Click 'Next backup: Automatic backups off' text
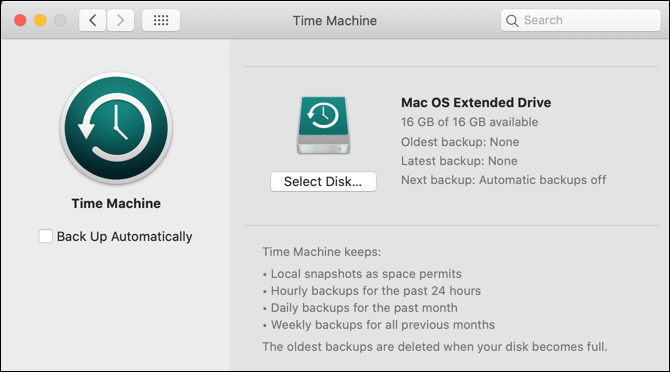Viewport: 670px width, 372px height. click(503, 180)
